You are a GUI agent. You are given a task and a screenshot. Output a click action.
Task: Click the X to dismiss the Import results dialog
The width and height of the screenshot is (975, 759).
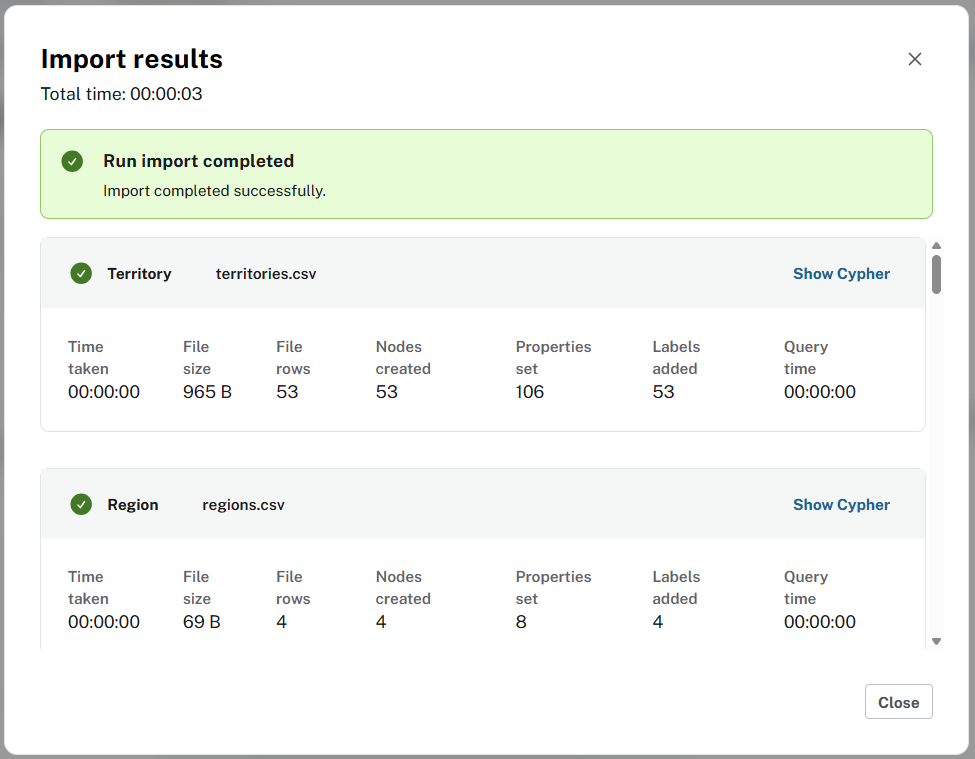click(x=914, y=59)
